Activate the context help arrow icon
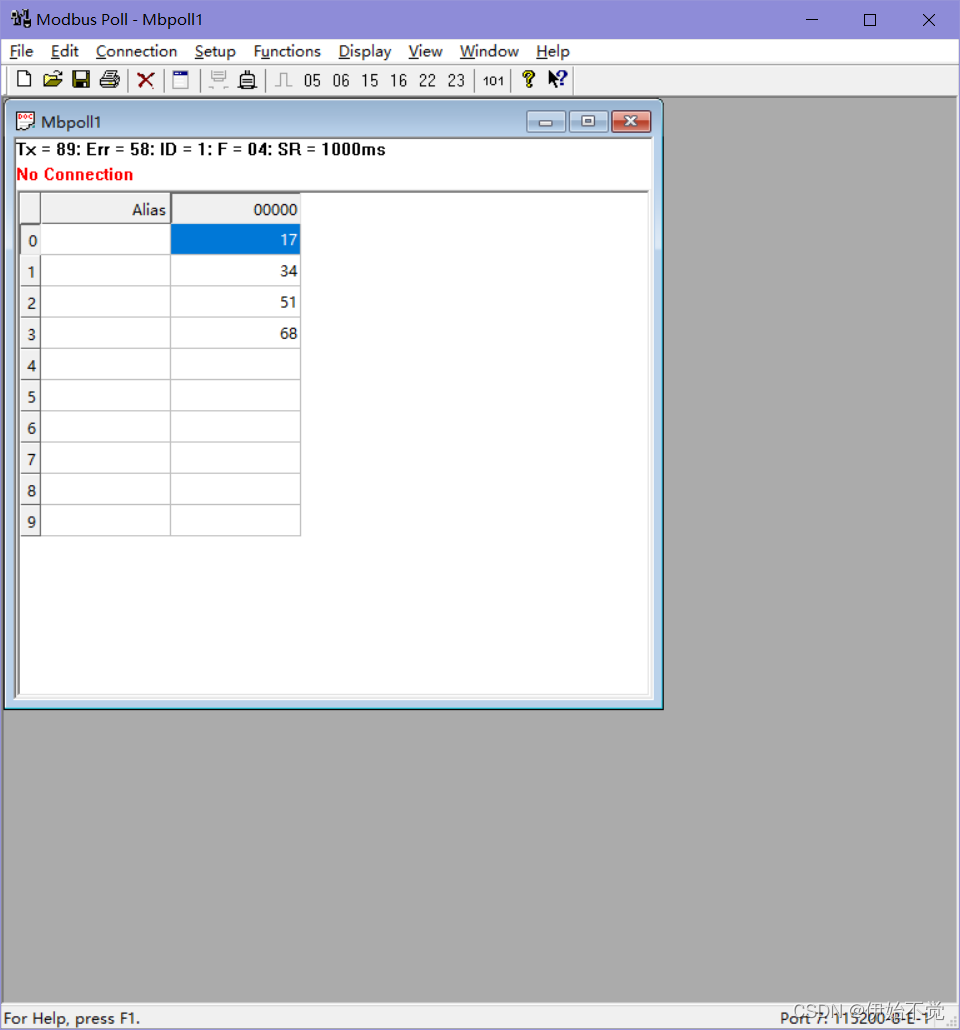The image size is (960, 1030). coord(557,79)
